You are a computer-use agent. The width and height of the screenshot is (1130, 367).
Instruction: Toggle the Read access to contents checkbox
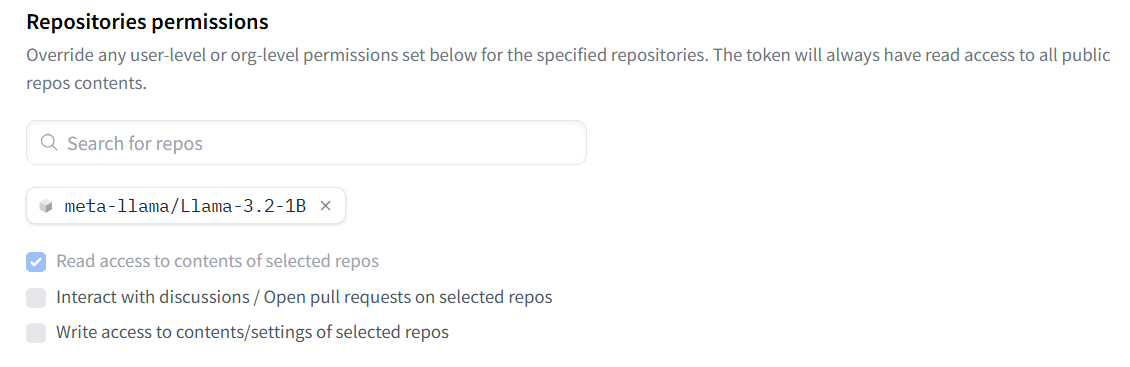coord(36,262)
